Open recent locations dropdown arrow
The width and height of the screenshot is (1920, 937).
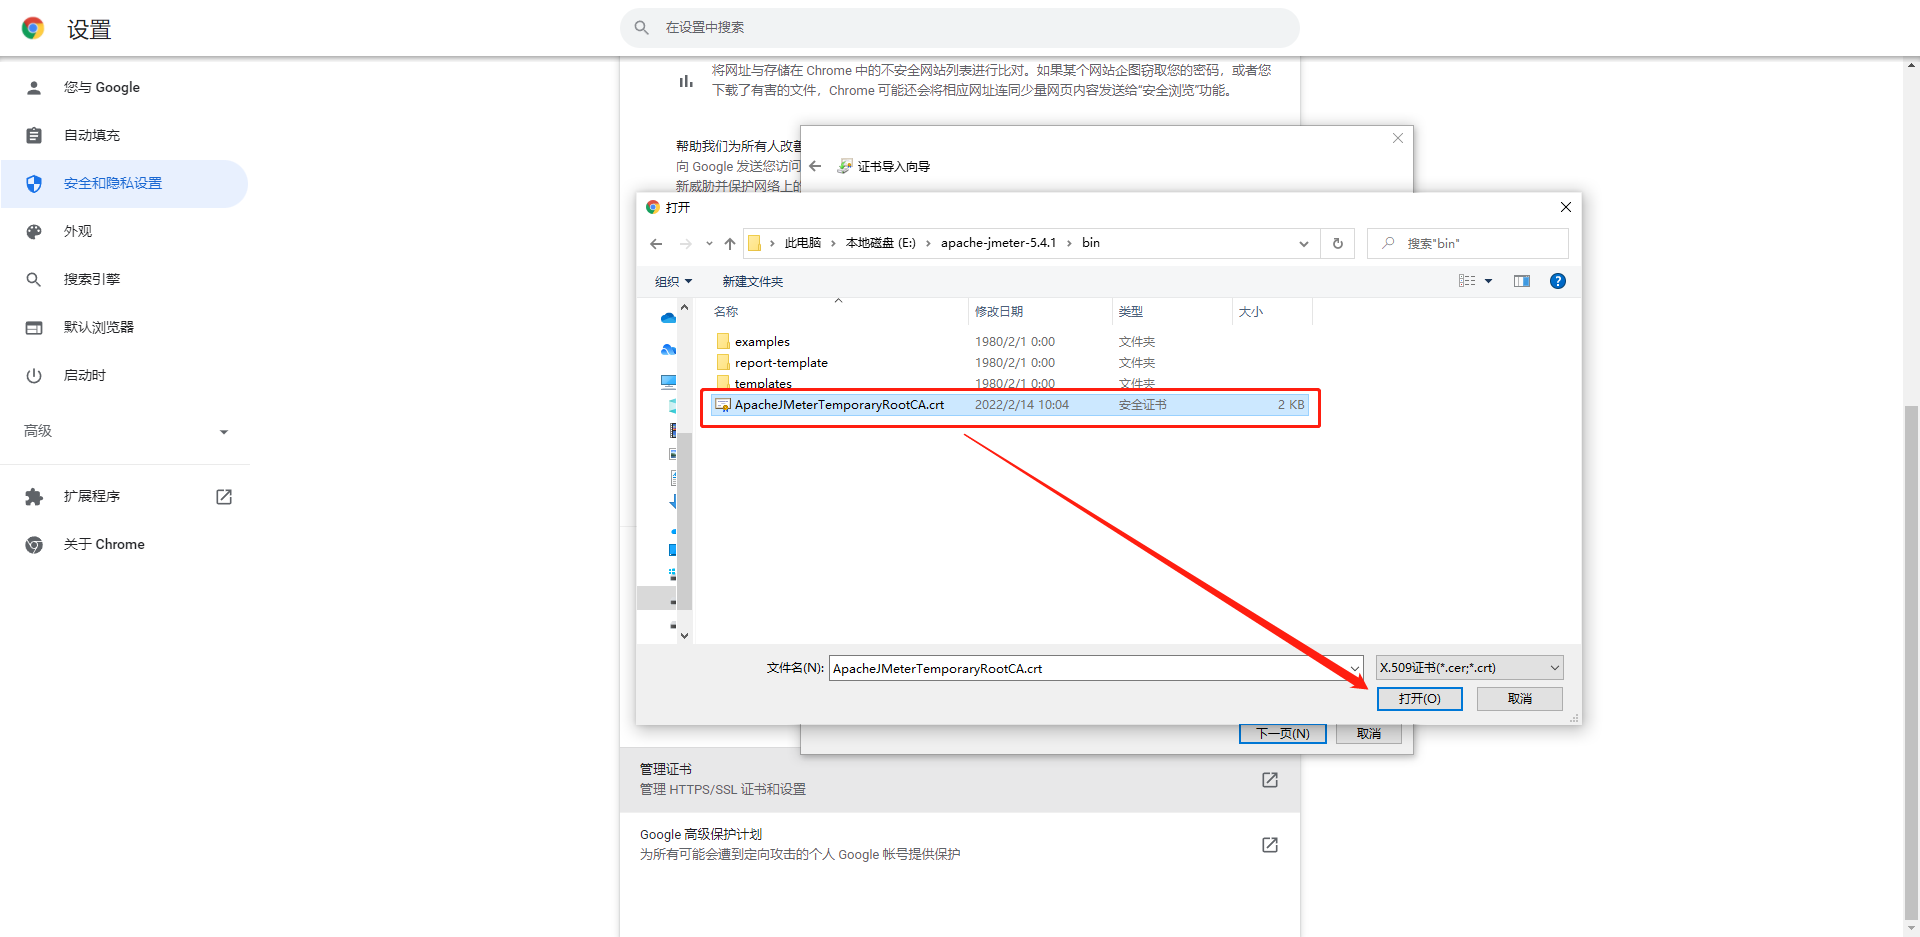pos(709,244)
